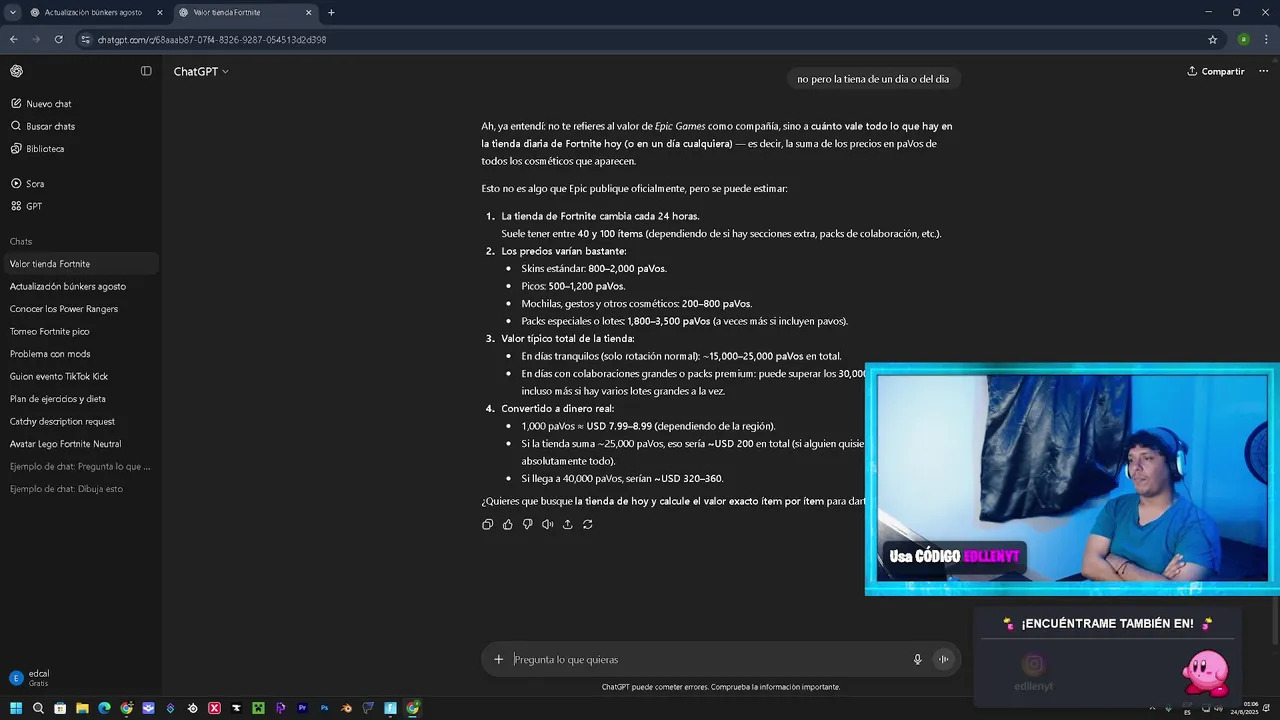Viewport: 1280px width, 720px height.
Task: Open Minecraft from the taskbar
Action: (x=258, y=708)
